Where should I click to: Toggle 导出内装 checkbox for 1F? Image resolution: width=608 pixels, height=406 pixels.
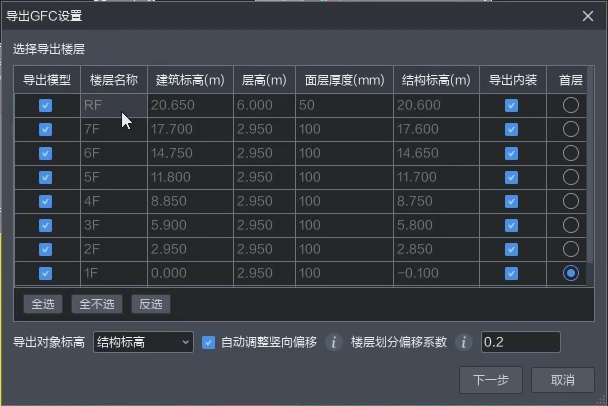pos(511,274)
